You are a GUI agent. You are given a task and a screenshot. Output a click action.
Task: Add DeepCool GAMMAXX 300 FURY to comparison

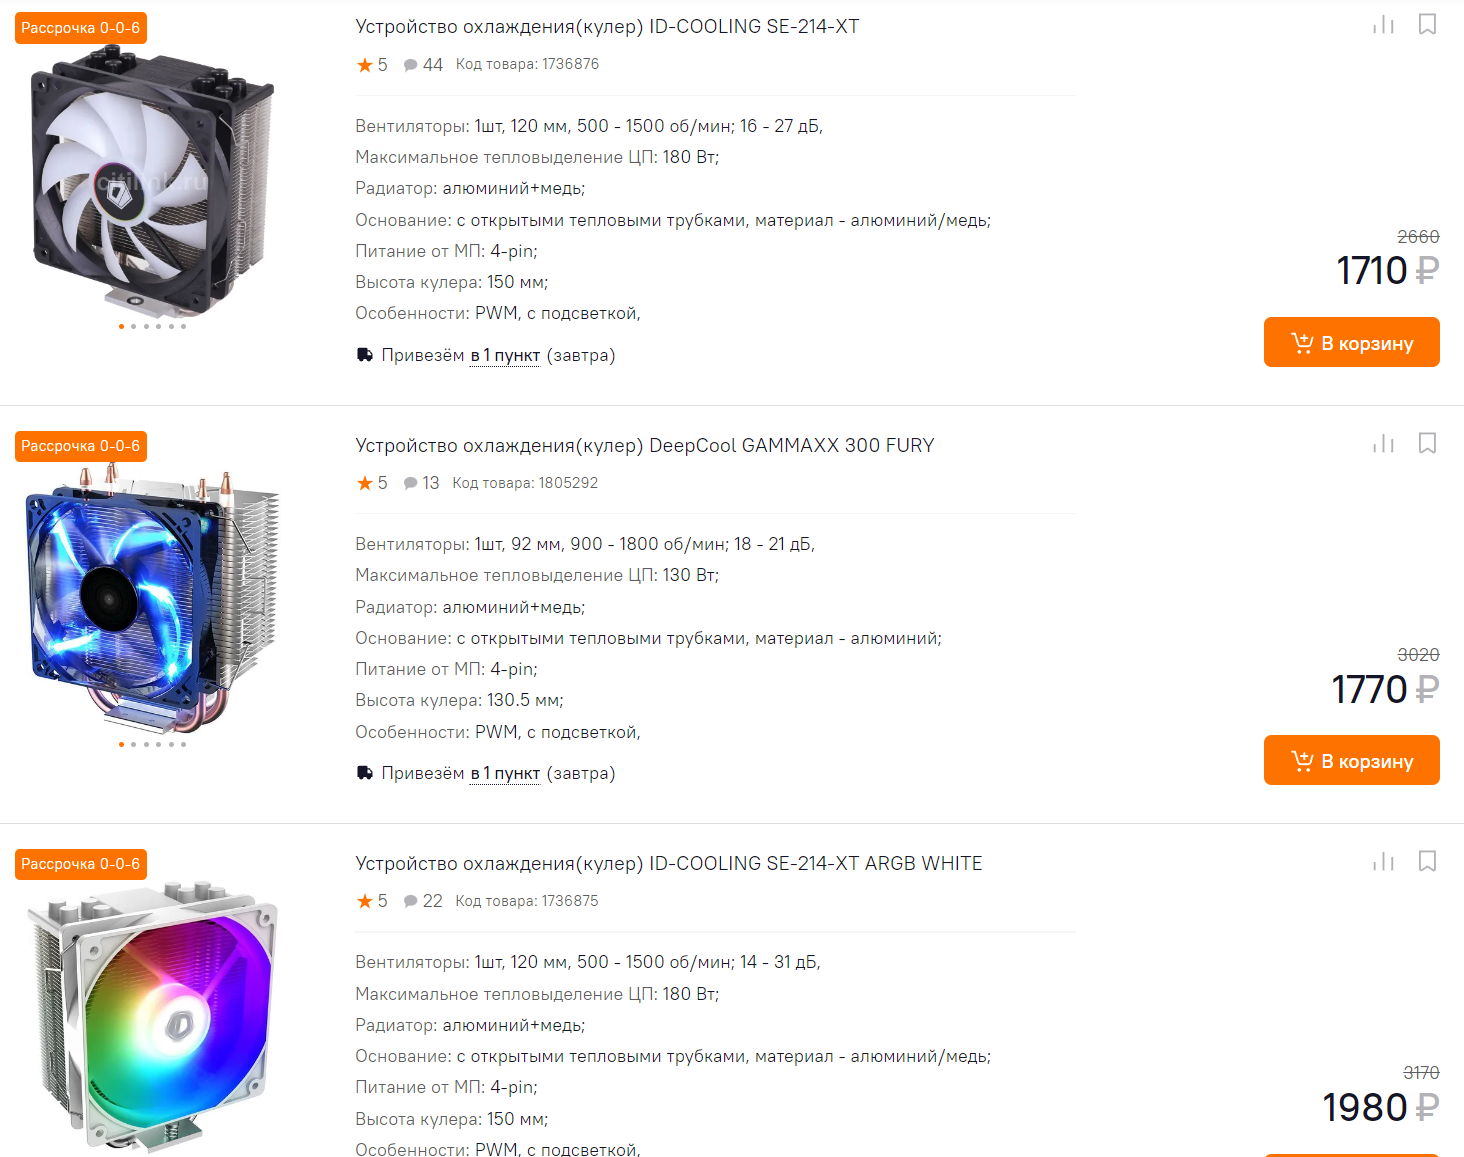tap(1384, 443)
